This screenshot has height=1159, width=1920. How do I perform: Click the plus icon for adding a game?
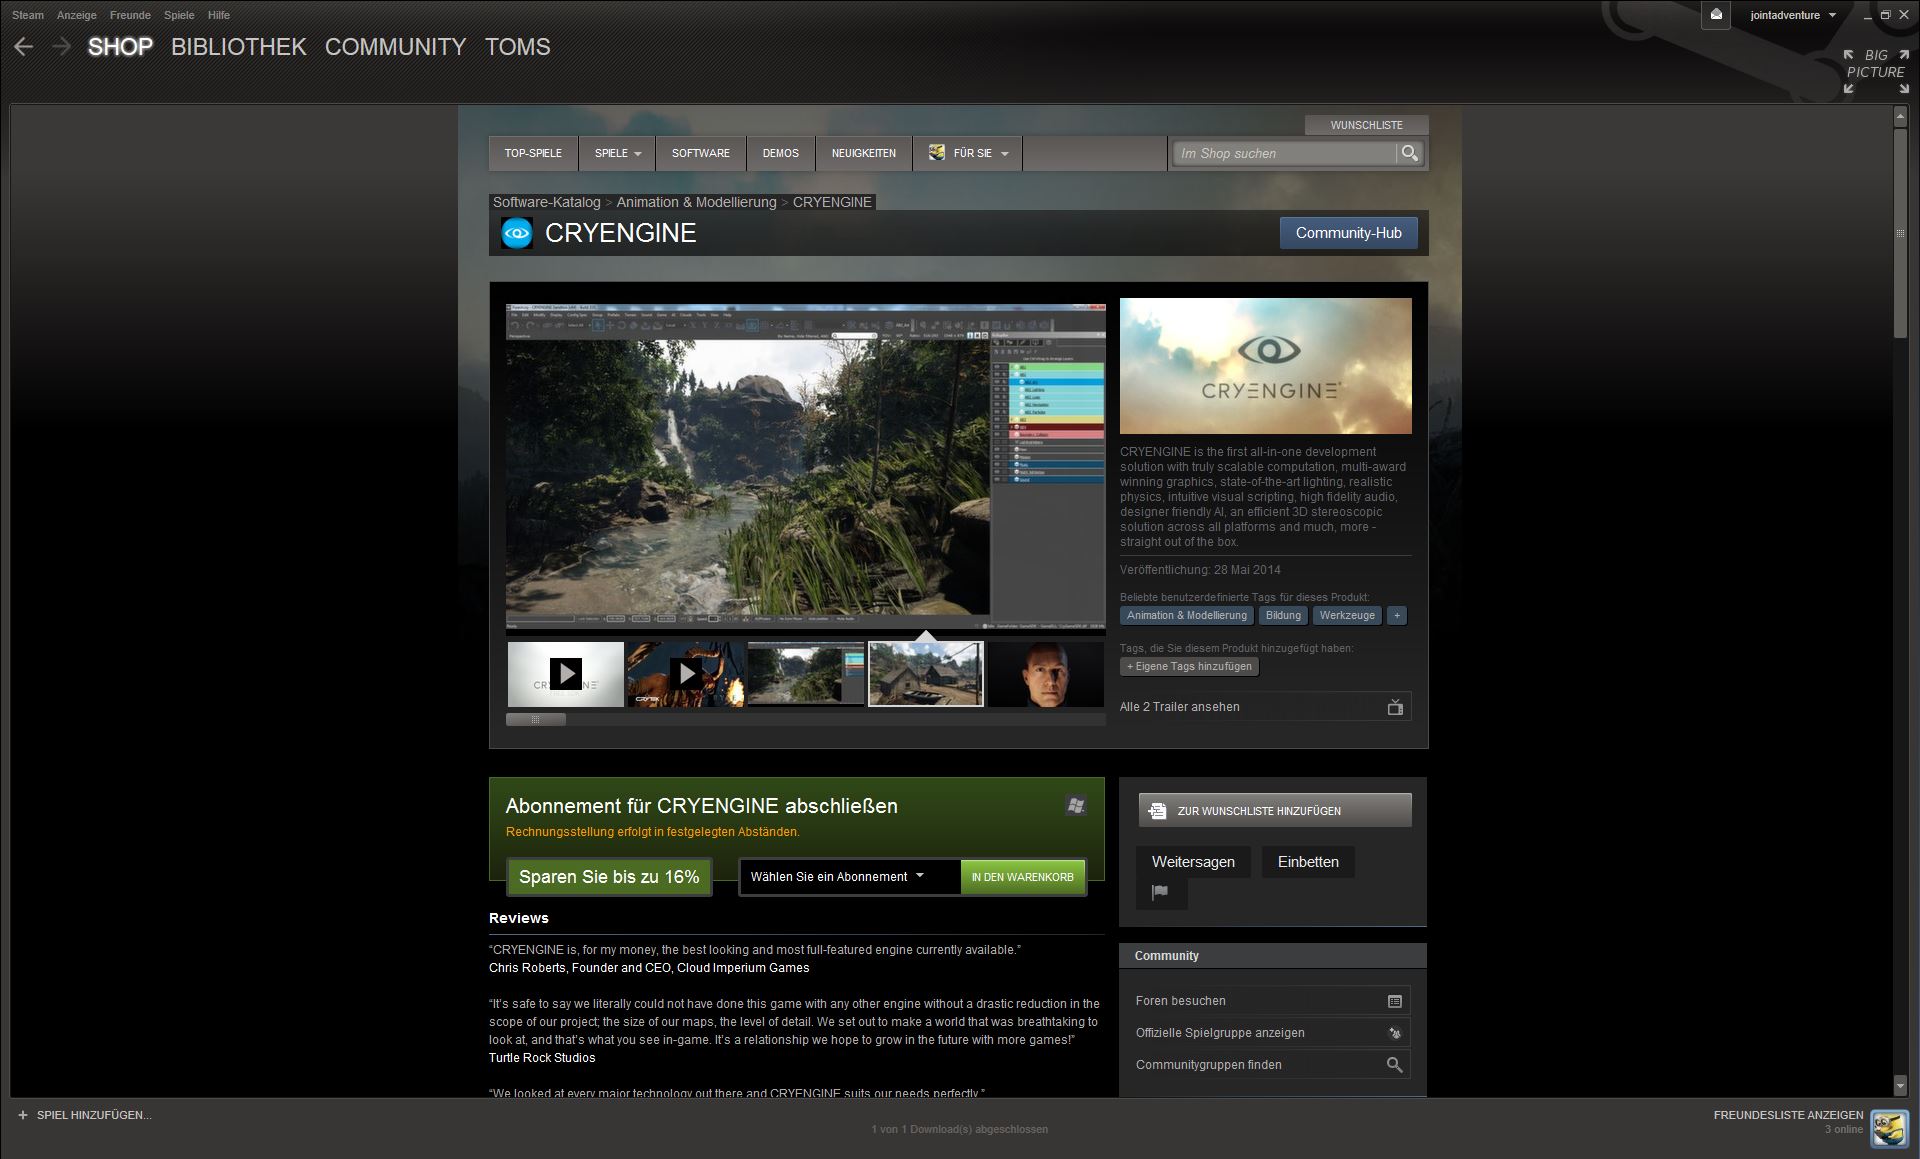click(23, 1115)
